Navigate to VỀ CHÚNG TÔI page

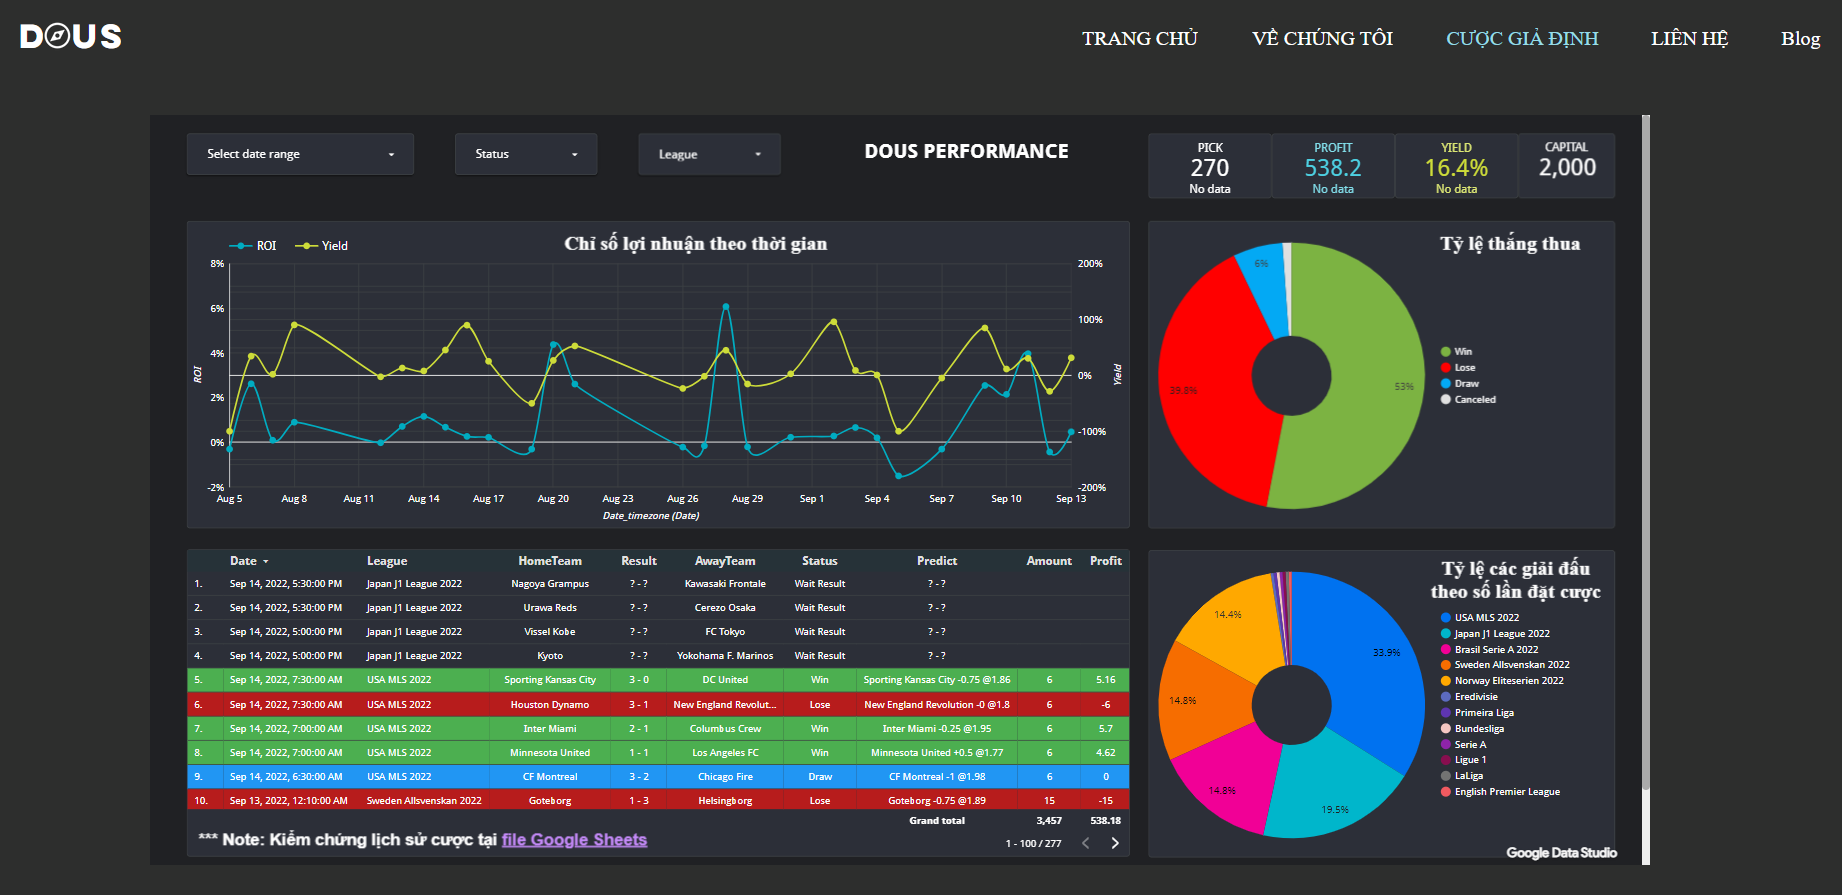[1322, 38]
